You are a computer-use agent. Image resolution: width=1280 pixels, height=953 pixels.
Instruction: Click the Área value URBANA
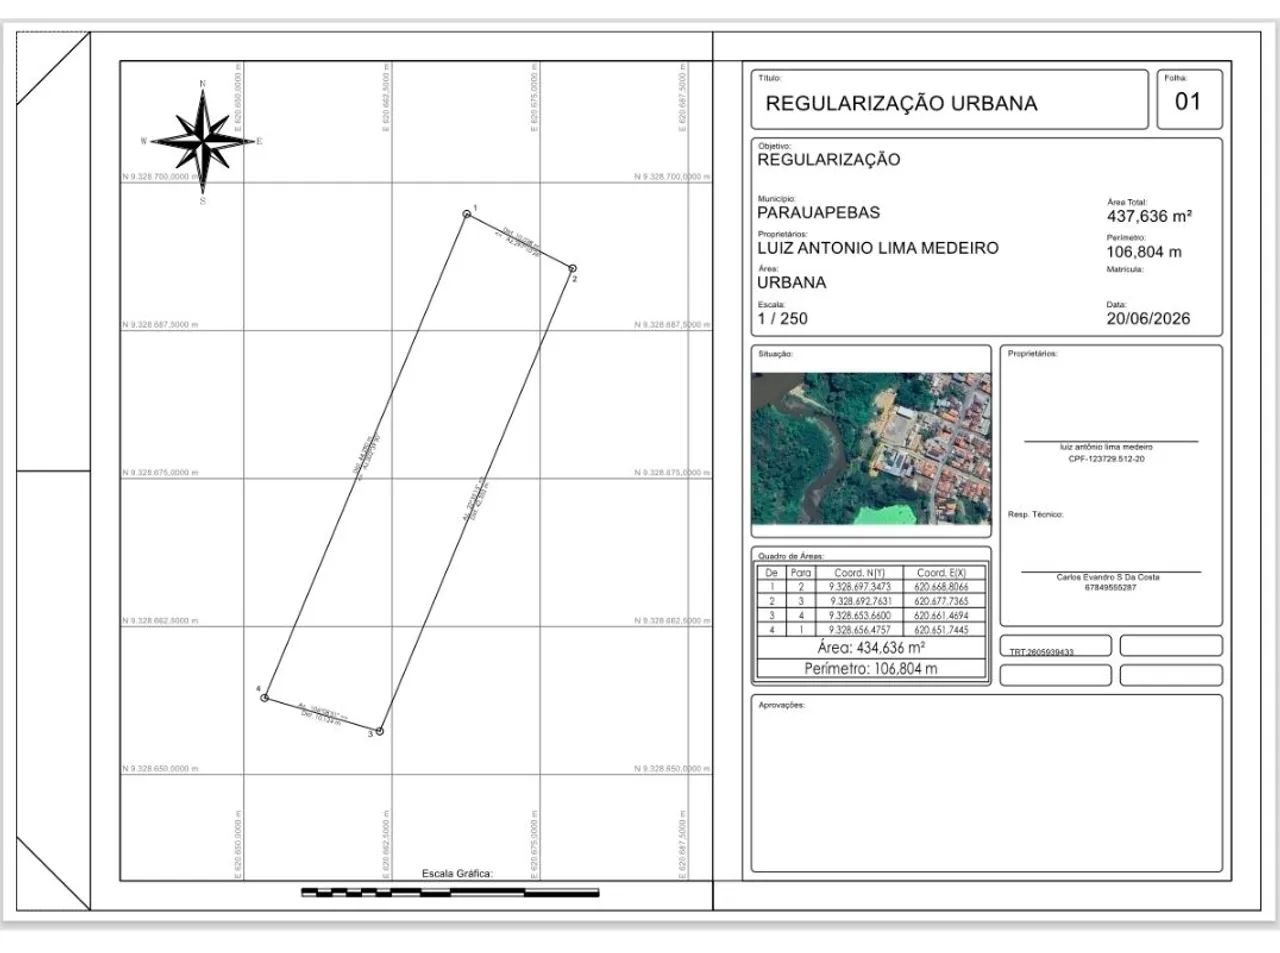(x=791, y=282)
